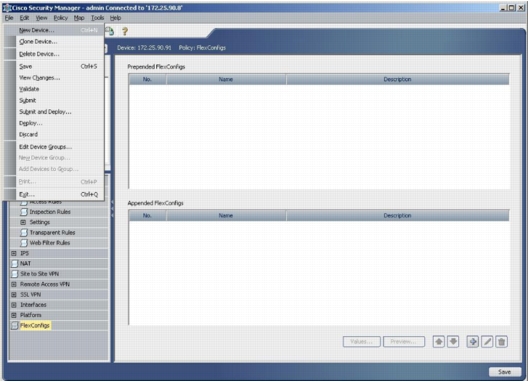530x382 pixels.
Task: Move selected FlexConfig down with arrow icon
Action: click(x=453, y=342)
